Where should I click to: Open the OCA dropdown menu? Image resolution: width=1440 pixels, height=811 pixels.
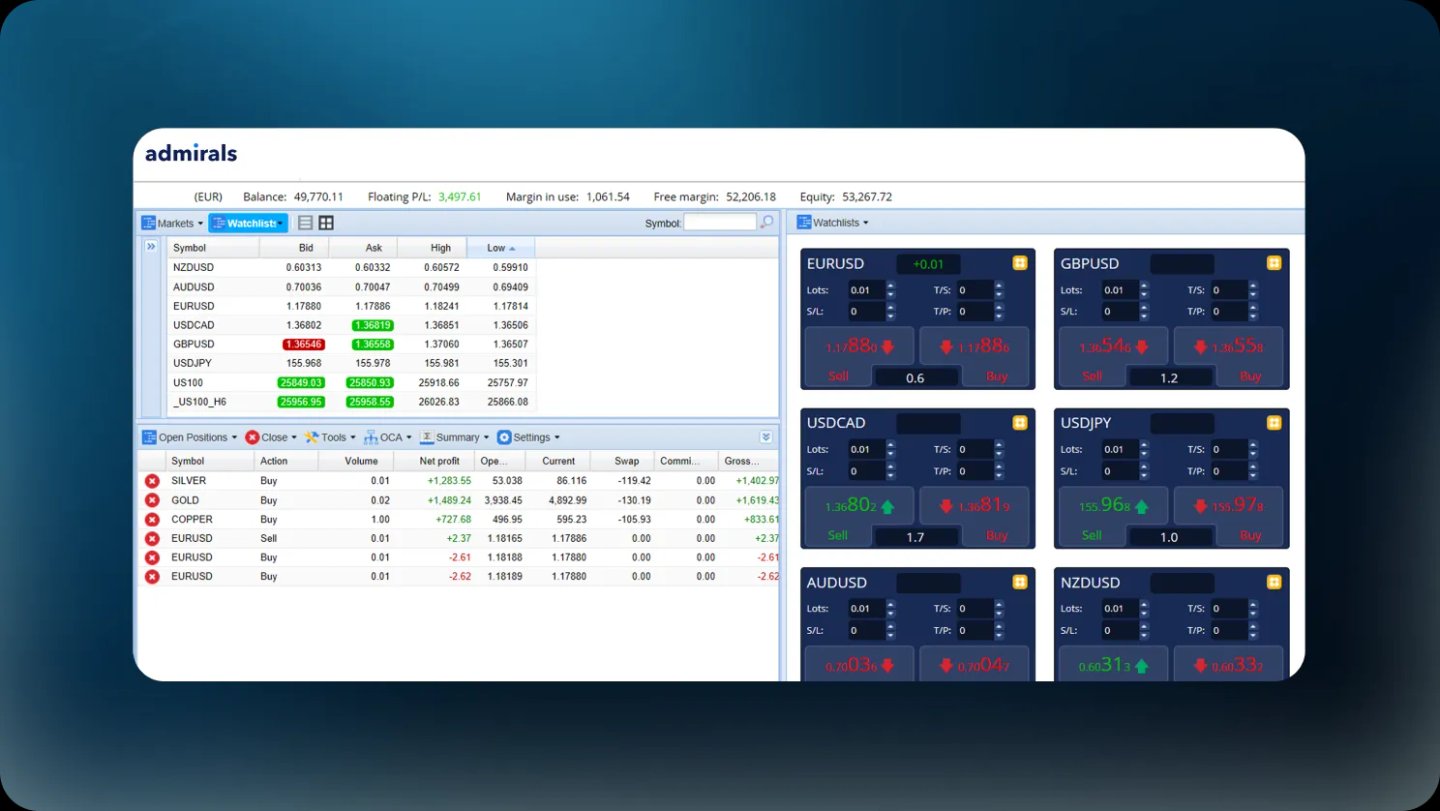[388, 437]
